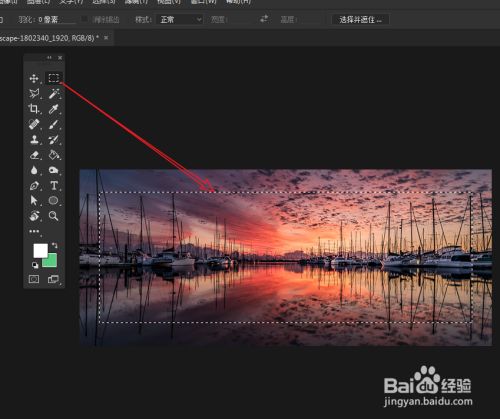Select the Eyedropper tool

(x=53, y=109)
